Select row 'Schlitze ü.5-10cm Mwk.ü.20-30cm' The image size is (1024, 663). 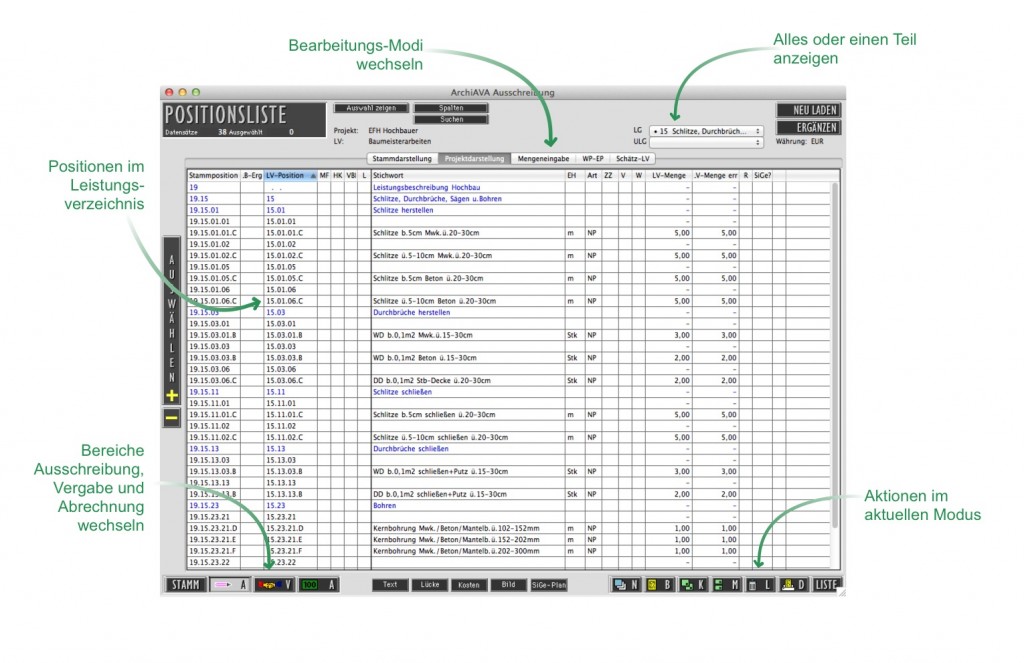508,255
